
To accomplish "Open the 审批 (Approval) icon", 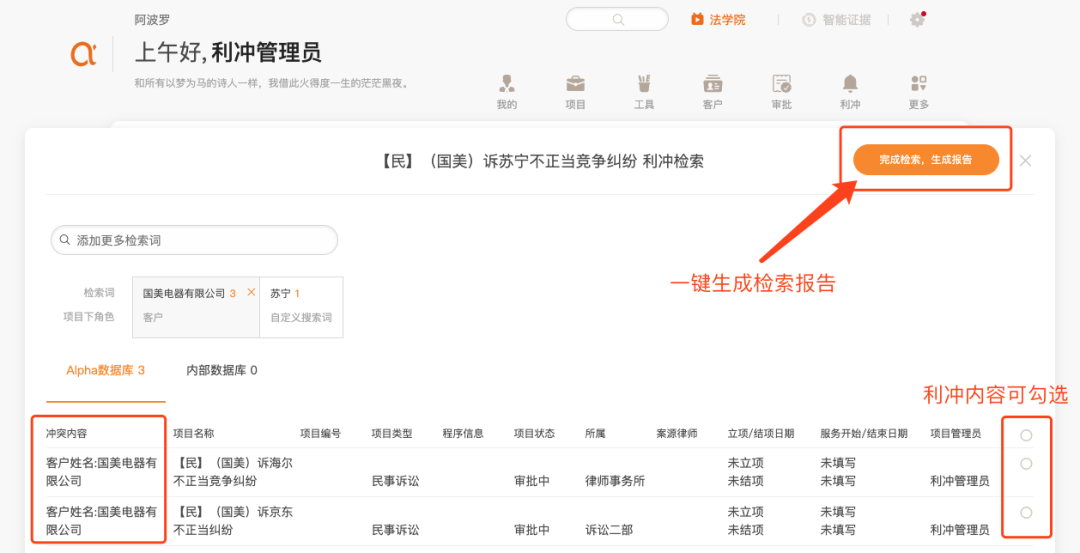I will coord(781,84).
